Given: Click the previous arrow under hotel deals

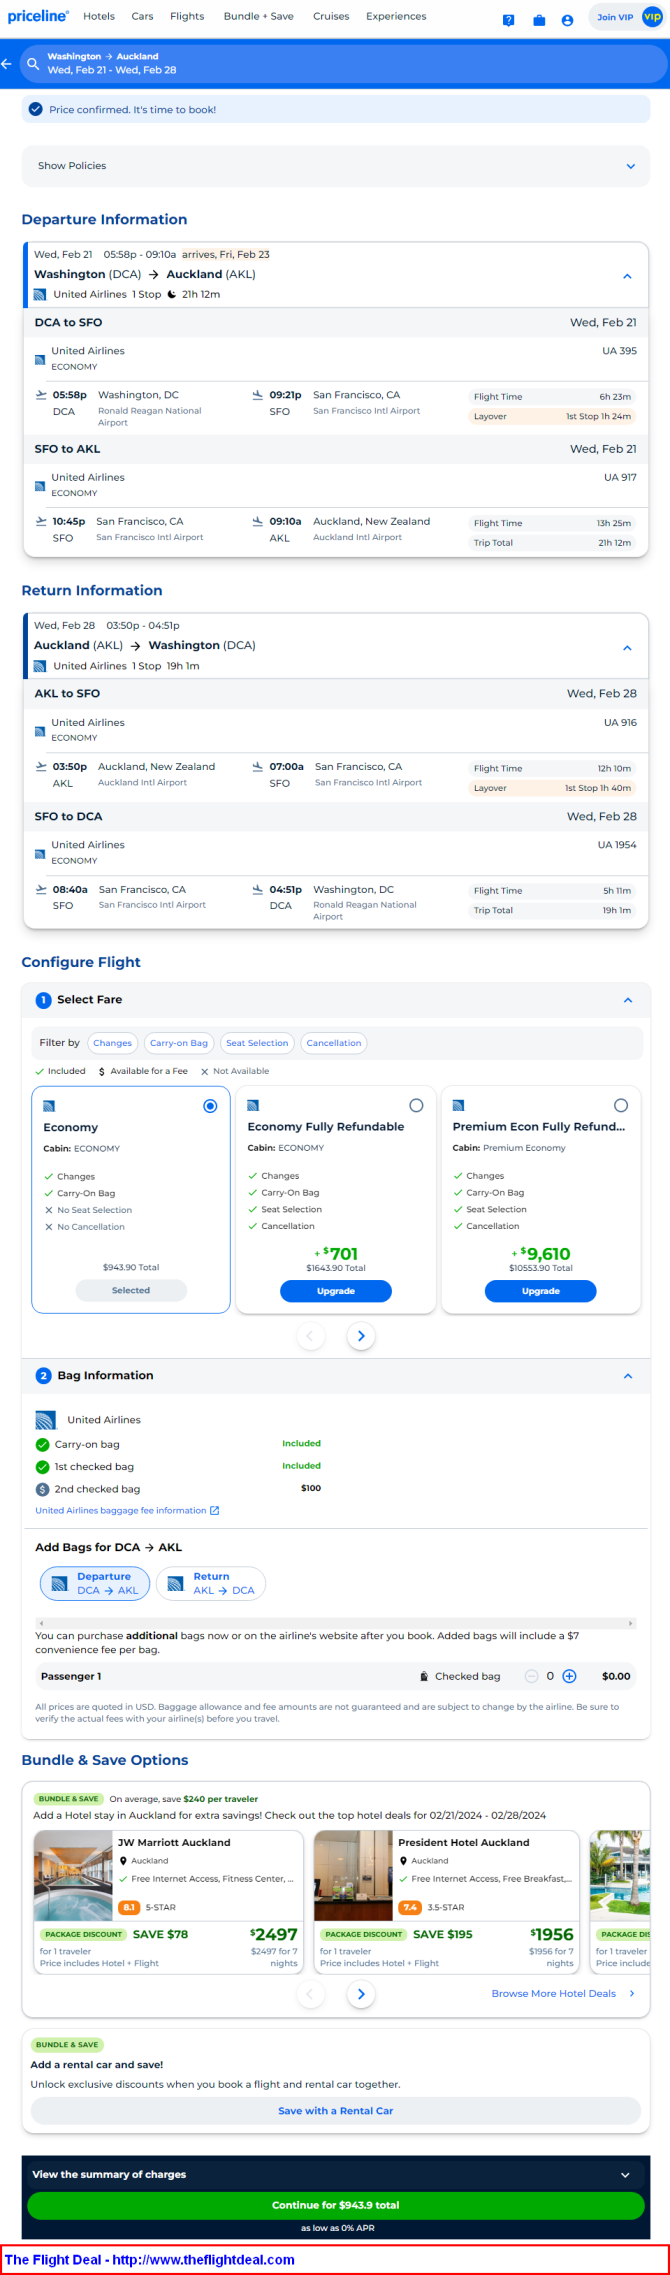Looking at the screenshot, I should click(310, 1994).
